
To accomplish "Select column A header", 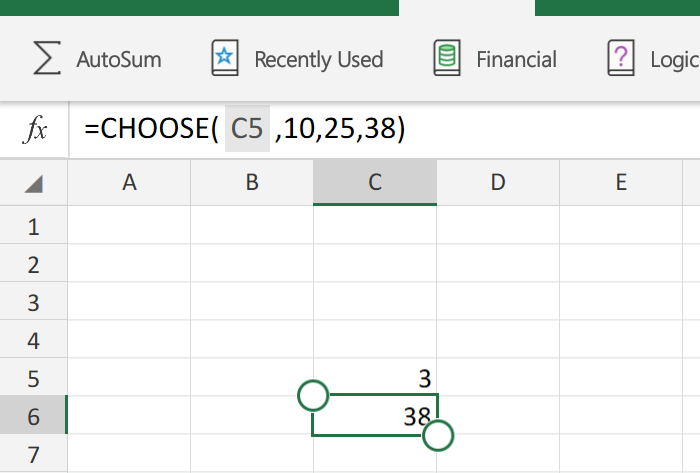I will pos(129,183).
